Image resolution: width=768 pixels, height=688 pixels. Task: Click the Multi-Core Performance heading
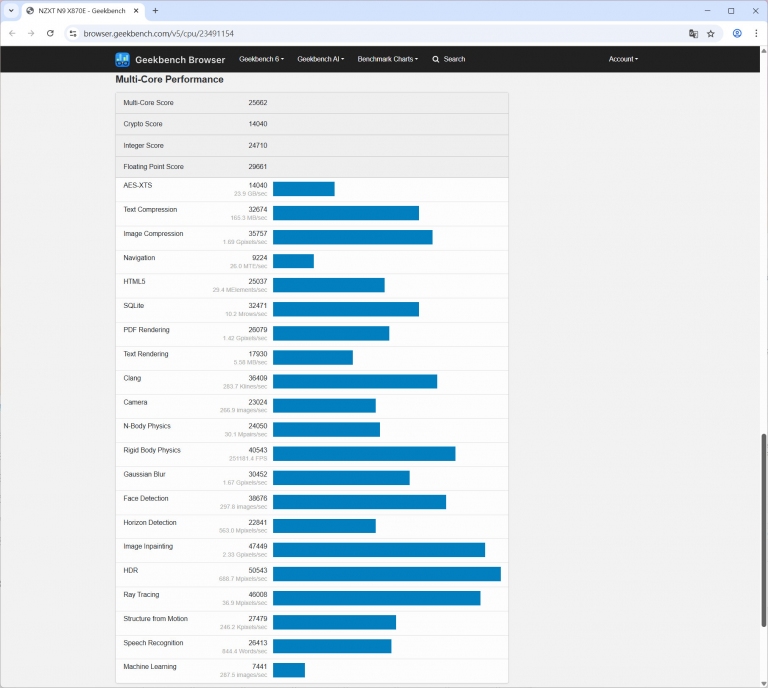(169, 79)
